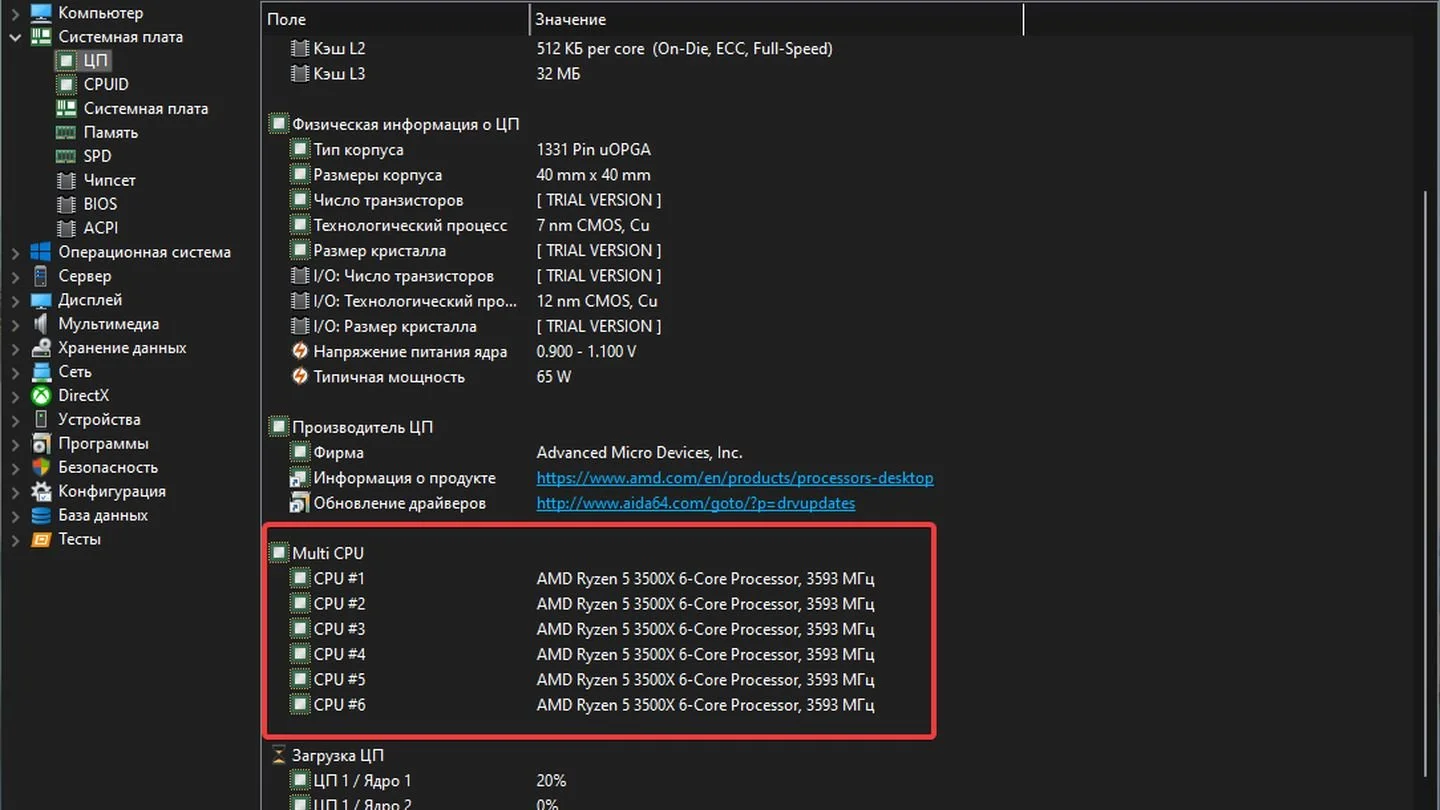The image size is (1440, 810).
Task: Click the ACPI icon
Action: pos(65,228)
